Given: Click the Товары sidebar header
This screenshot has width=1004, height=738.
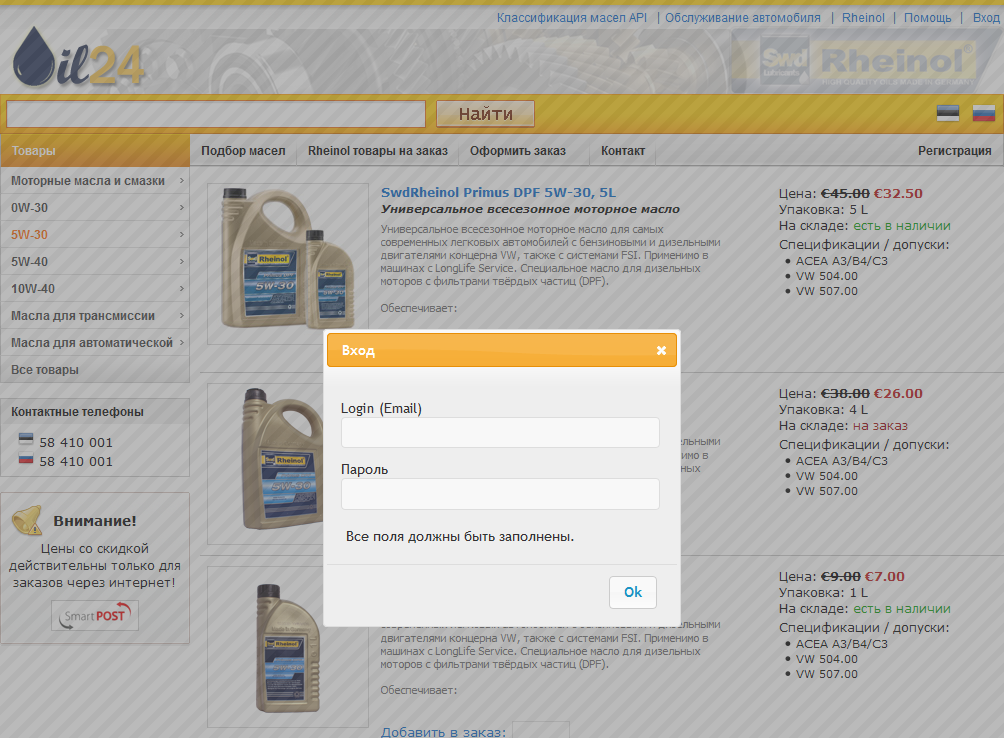Looking at the screenshot, I should point(95,150).
